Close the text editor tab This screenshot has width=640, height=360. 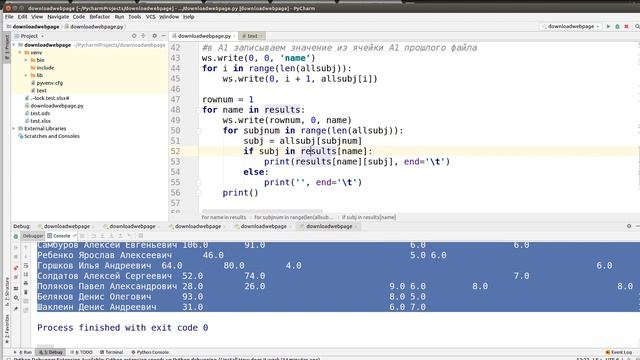tap(261, 36)
